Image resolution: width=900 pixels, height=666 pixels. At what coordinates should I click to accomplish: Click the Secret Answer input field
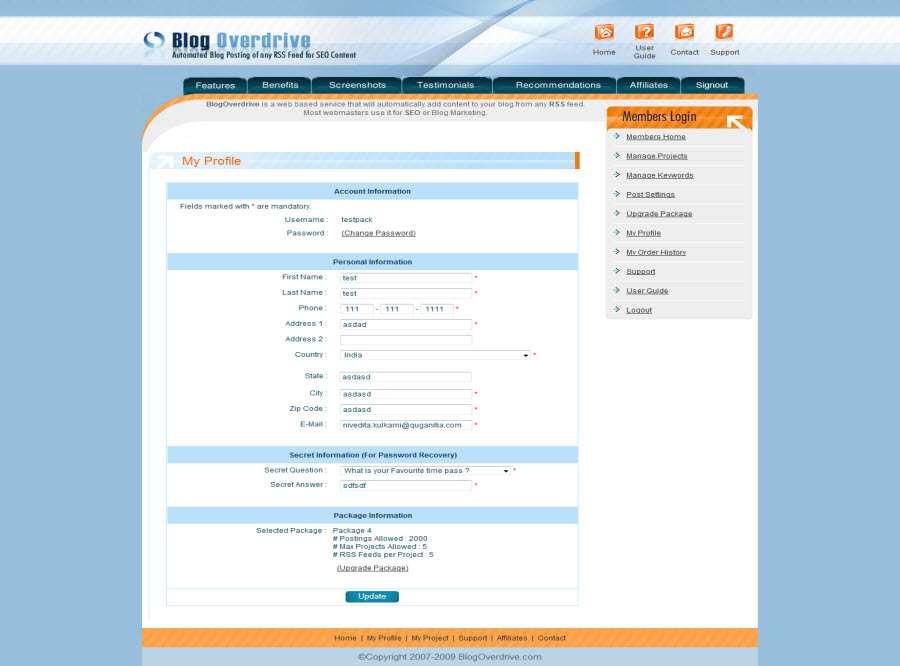click(x=406, y=486)
